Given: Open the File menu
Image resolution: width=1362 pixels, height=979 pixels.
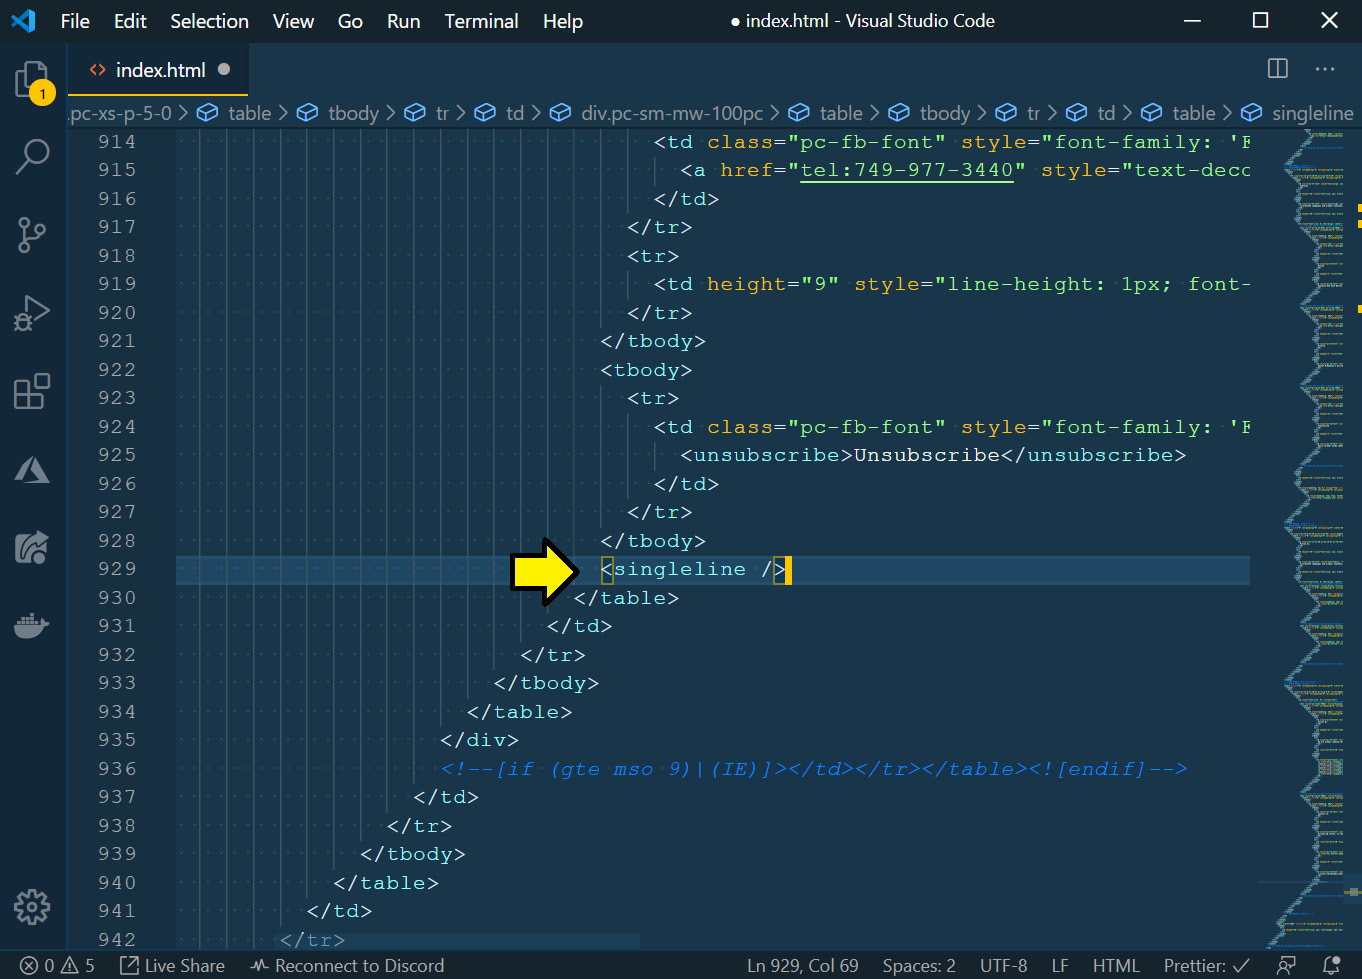Looking at the screenshot, I should [x=75, y=21].
